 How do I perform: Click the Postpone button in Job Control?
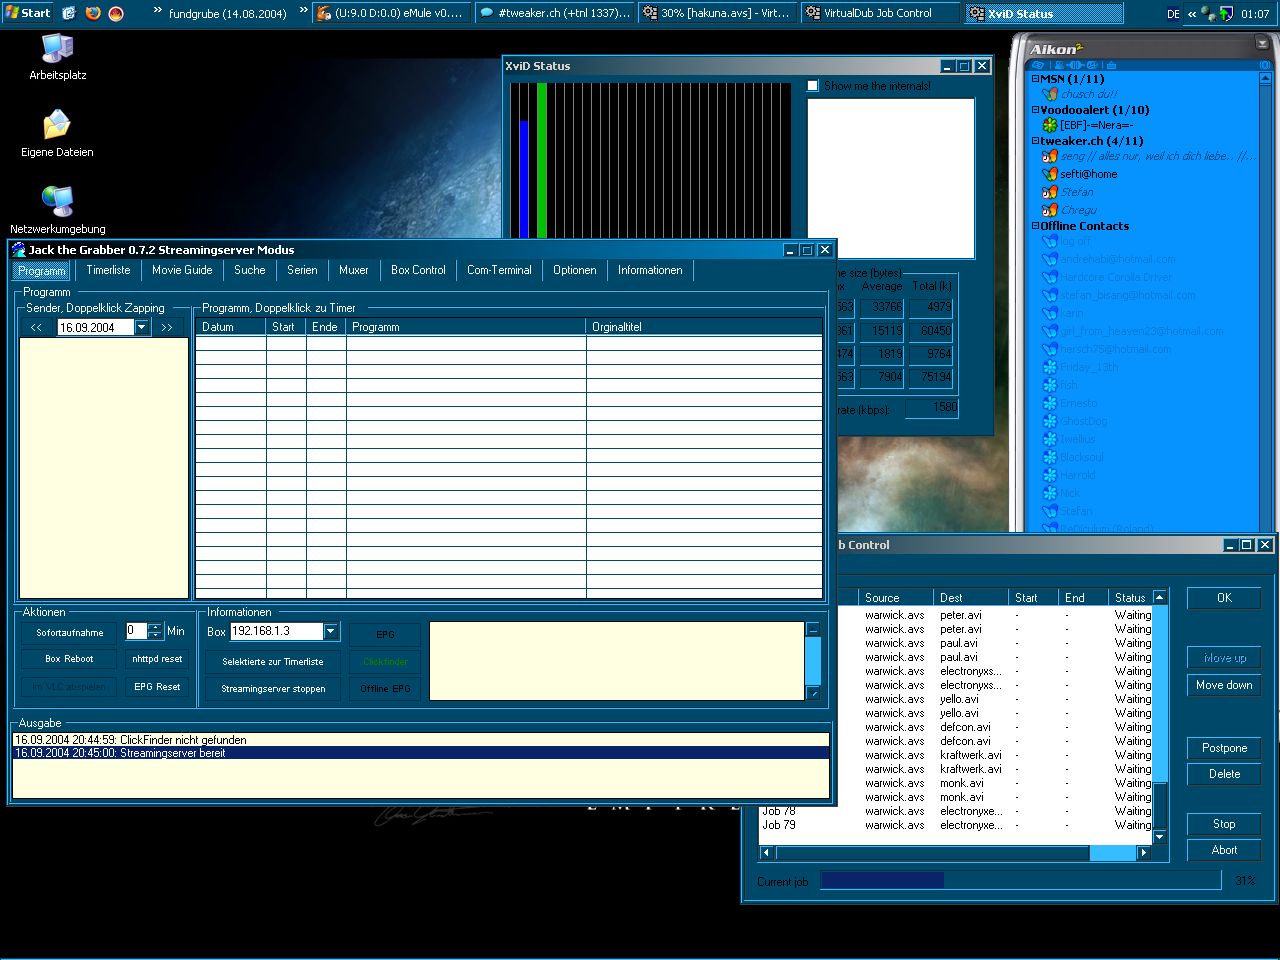[1224, 748]
